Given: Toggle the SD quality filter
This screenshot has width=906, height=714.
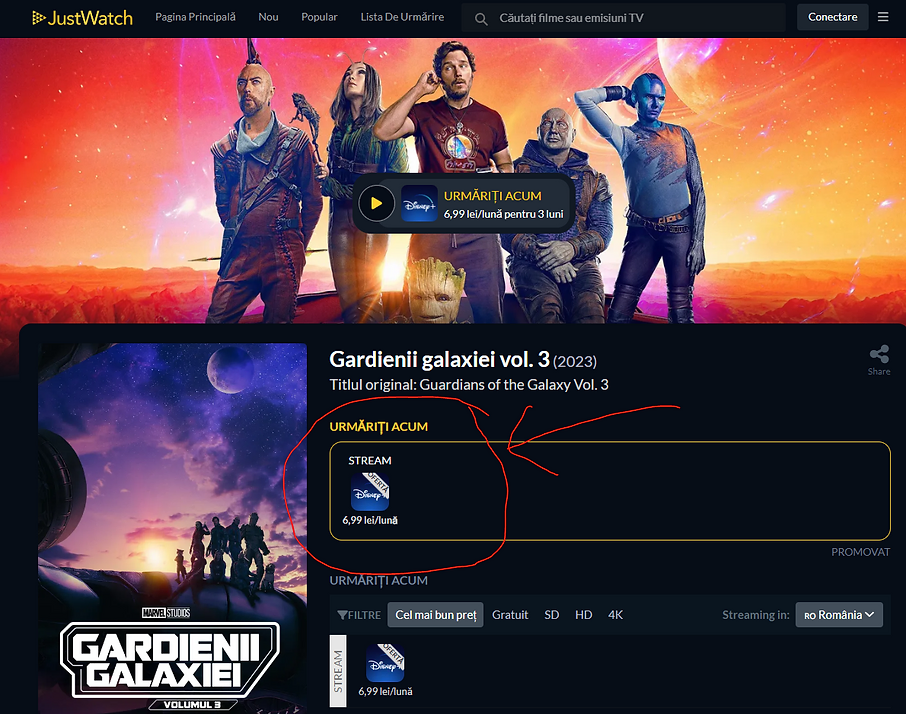Looking at the screenshot, I should (552, 615).
